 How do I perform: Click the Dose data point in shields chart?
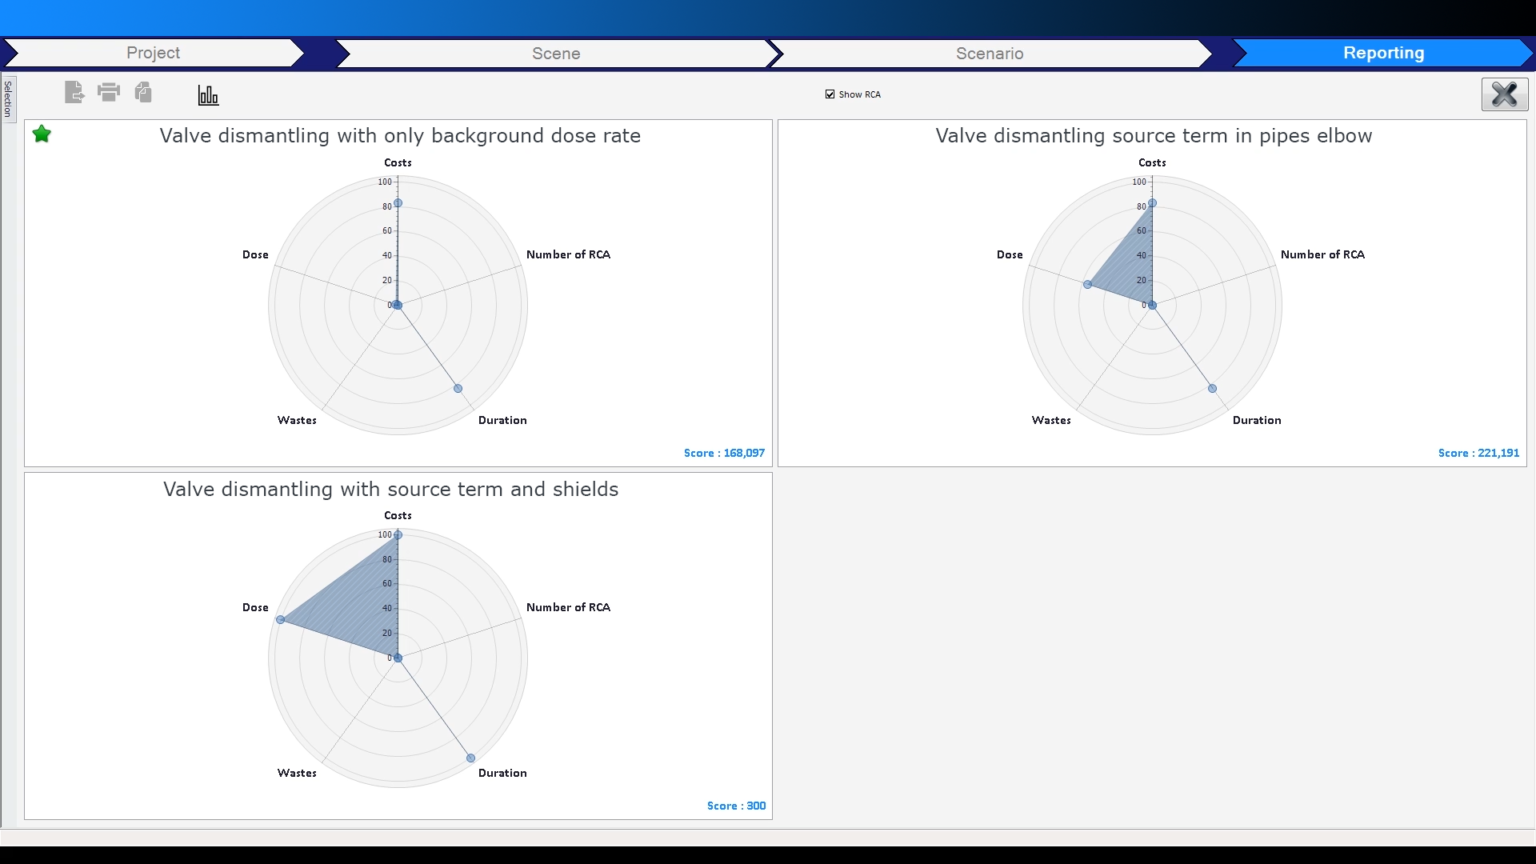coord(281,620)
